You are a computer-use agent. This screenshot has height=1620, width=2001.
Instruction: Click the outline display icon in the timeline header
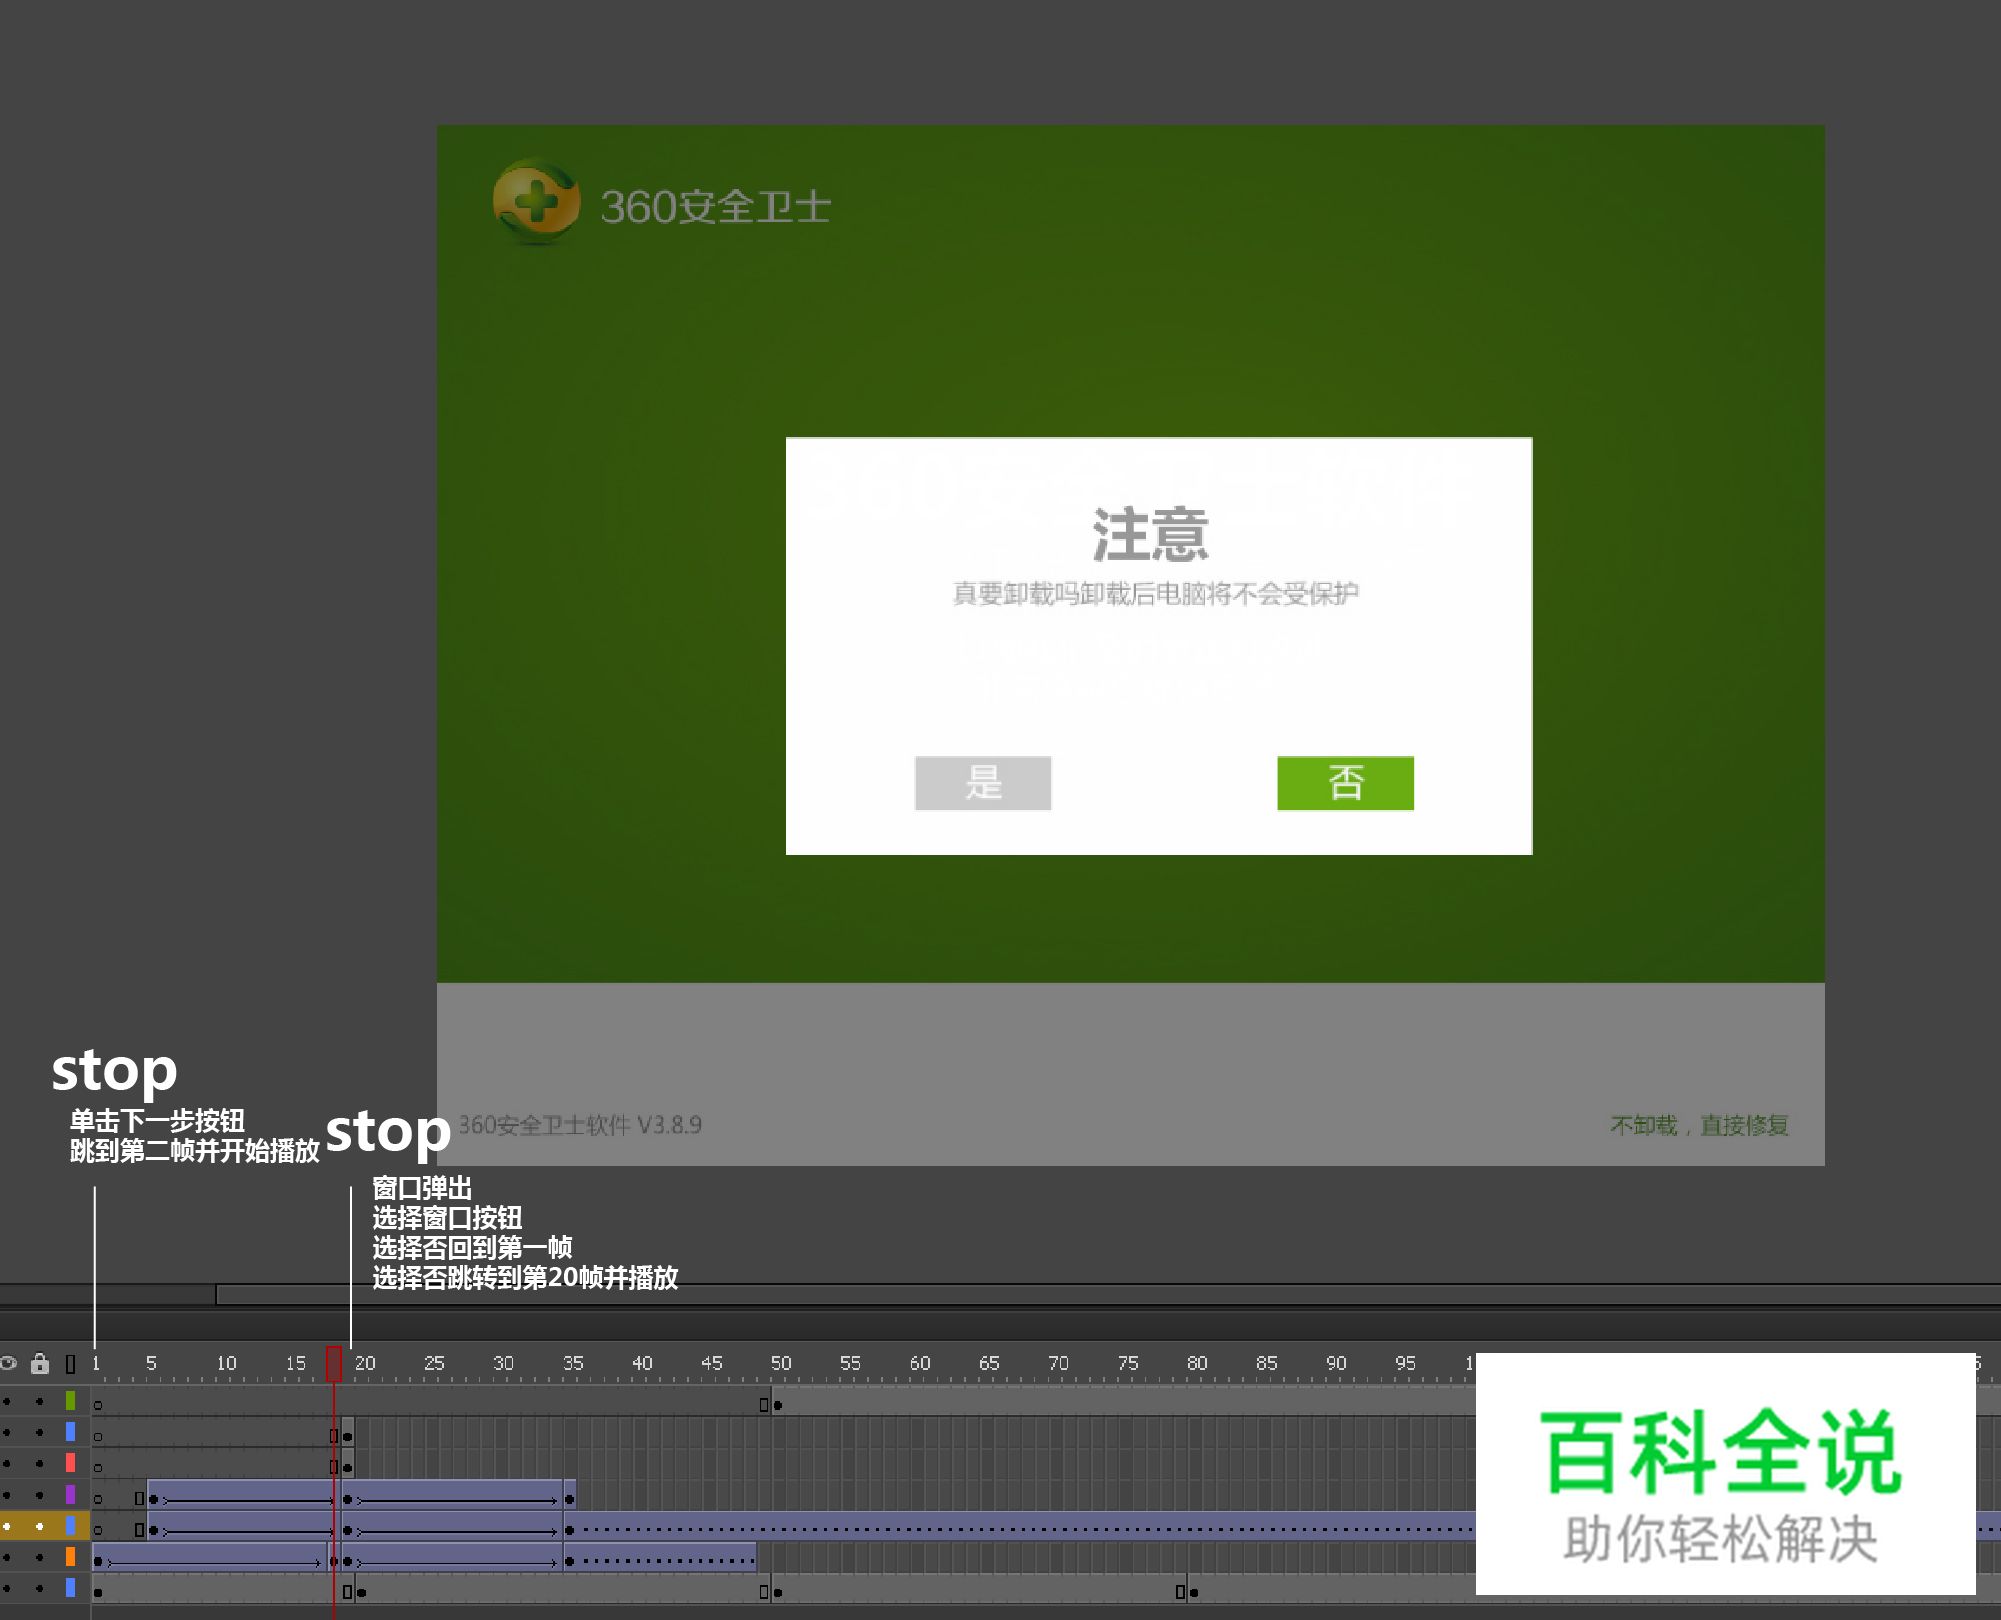(70, 1366)
